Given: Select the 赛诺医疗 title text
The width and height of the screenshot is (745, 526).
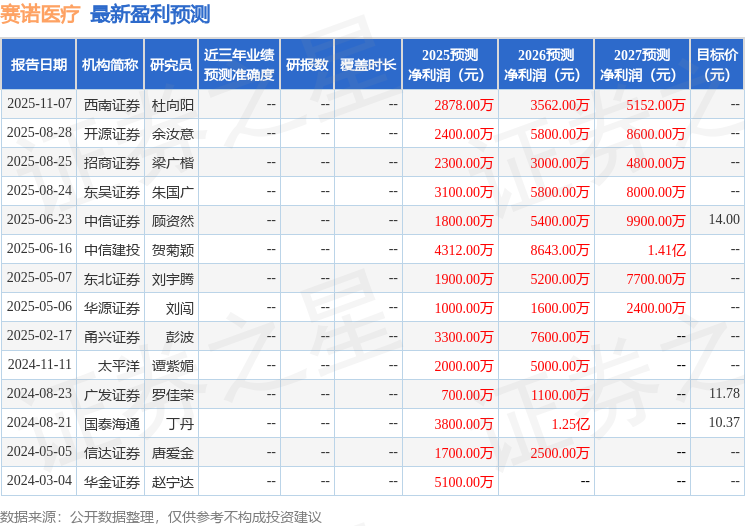Looking at the screenshot, I should (x=40, y=14).
